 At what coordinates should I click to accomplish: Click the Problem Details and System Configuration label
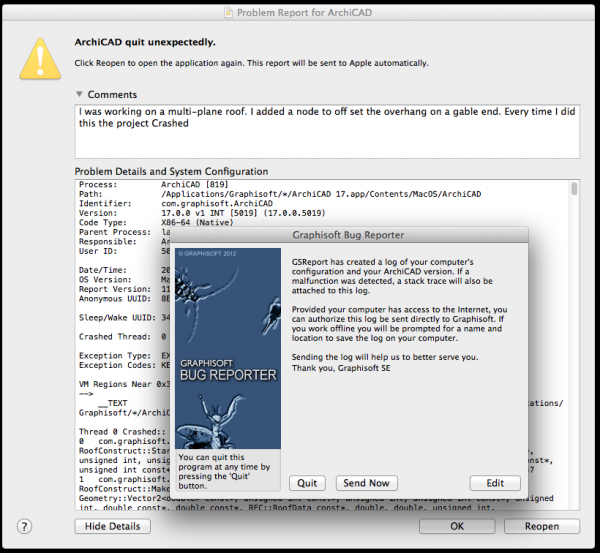(171, 171)
